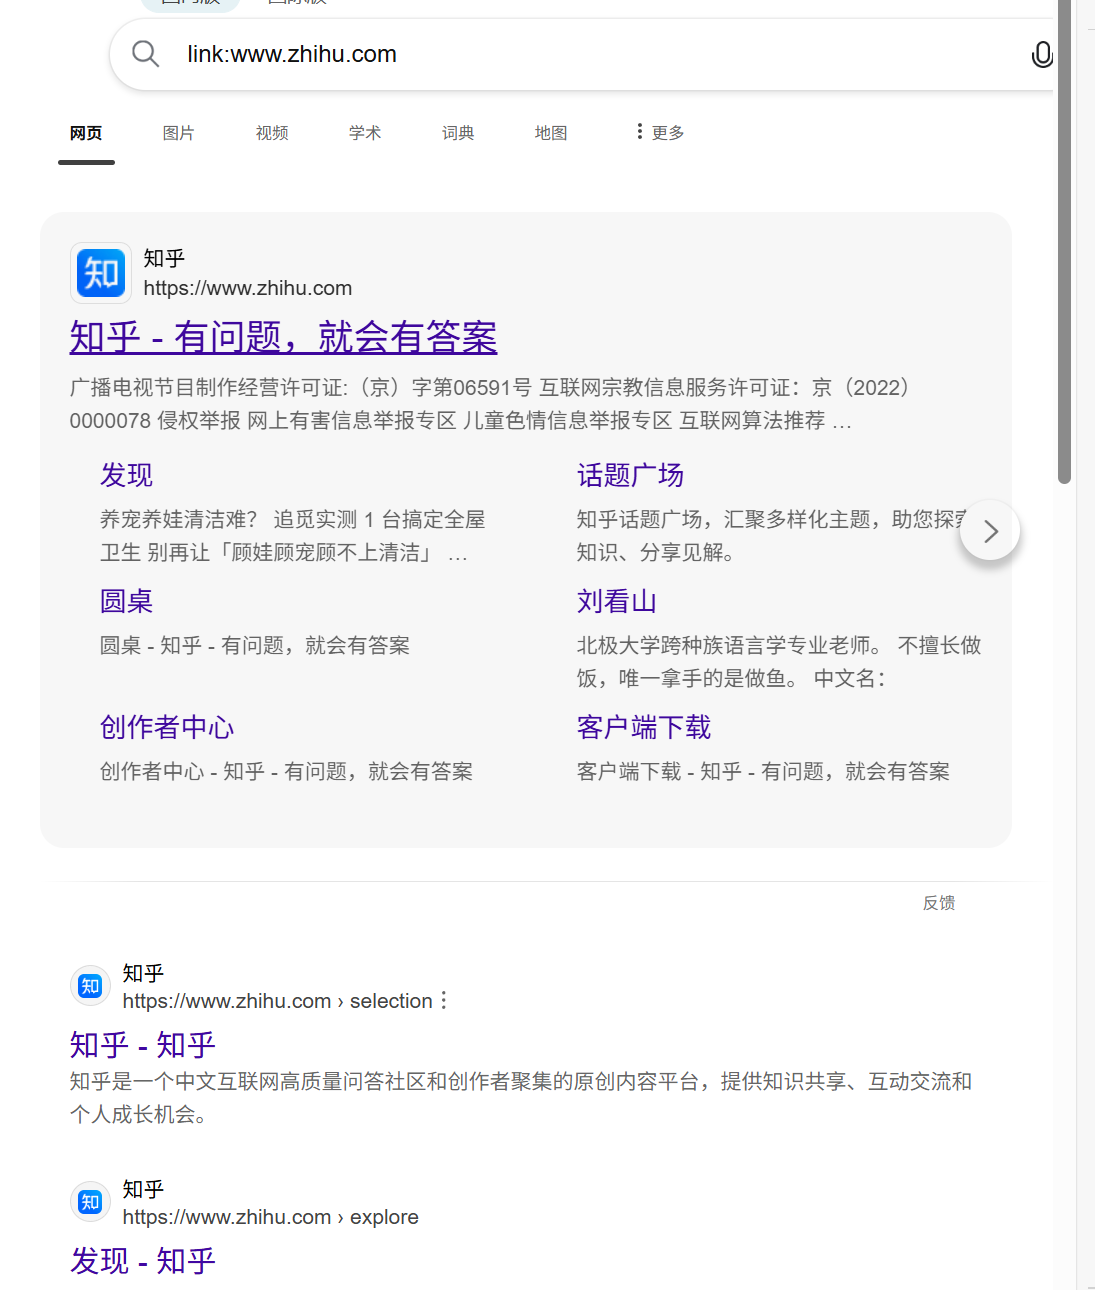1095x1290 pixels.
Task: Click 圆桌 - 知乎 - 有问题 snippet text
Action: pyautogui.click(x=255, y=646)
